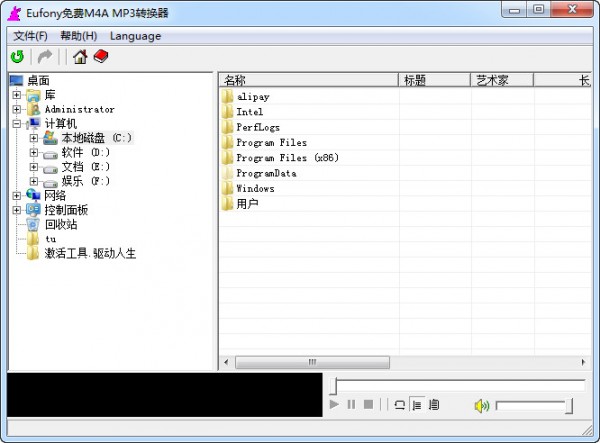Select the Administrator user icon

tap(33, 109)
